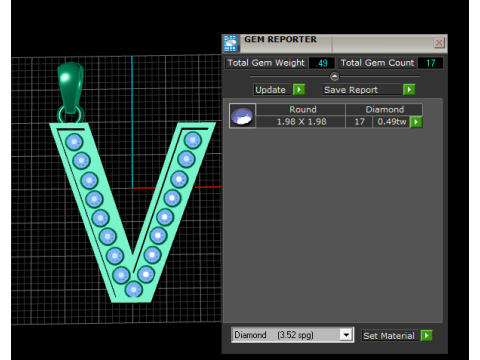Click the green arrow next to 0.49tw
The width and height of the screenshot is (480, 360).
pos(416,122)
